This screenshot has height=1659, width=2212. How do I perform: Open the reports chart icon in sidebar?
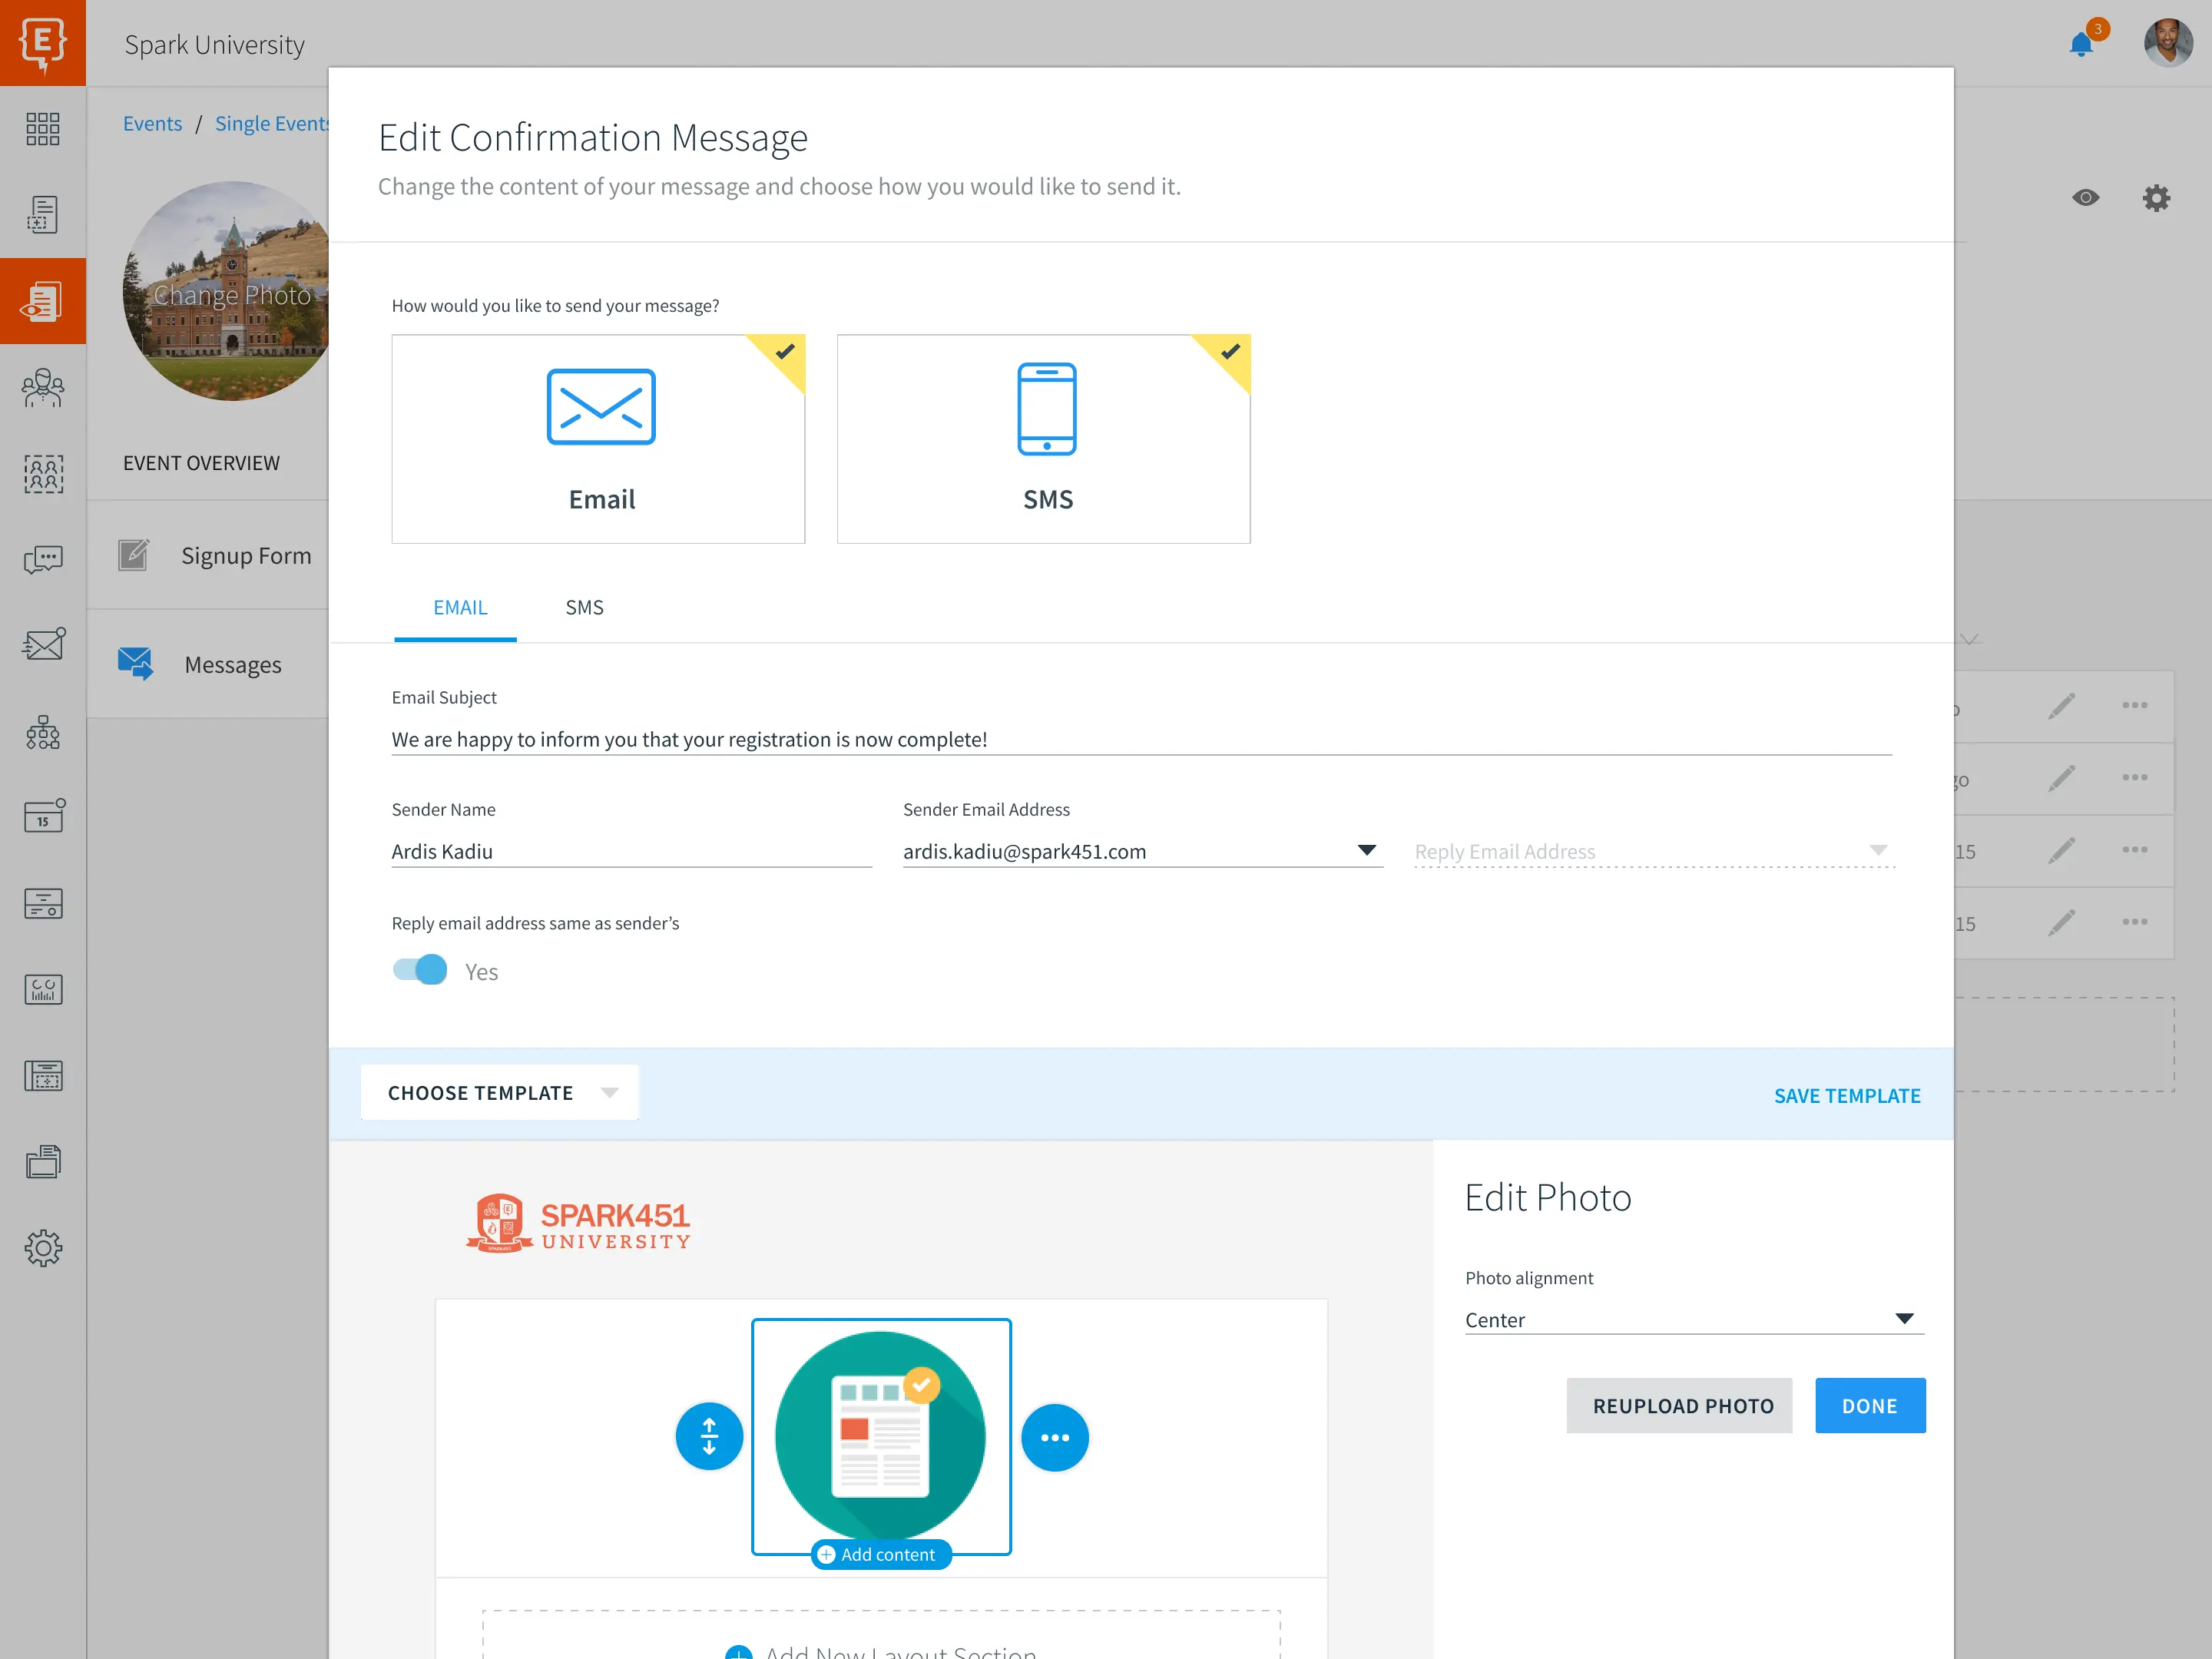click(x=43, y=990)
